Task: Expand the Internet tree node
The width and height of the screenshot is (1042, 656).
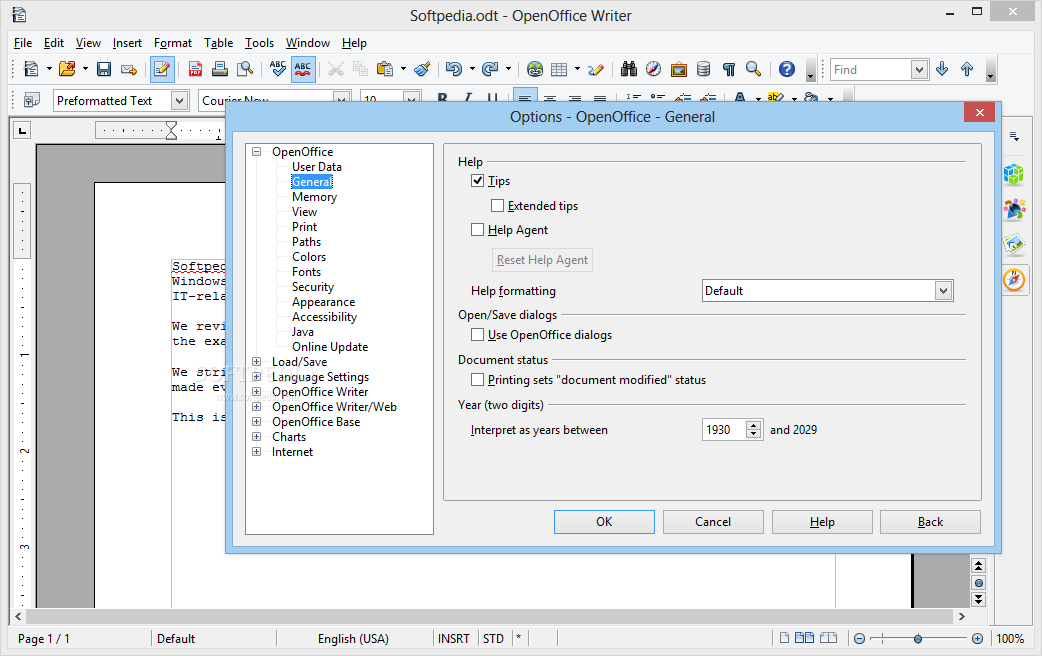Action: click(257, 451)
